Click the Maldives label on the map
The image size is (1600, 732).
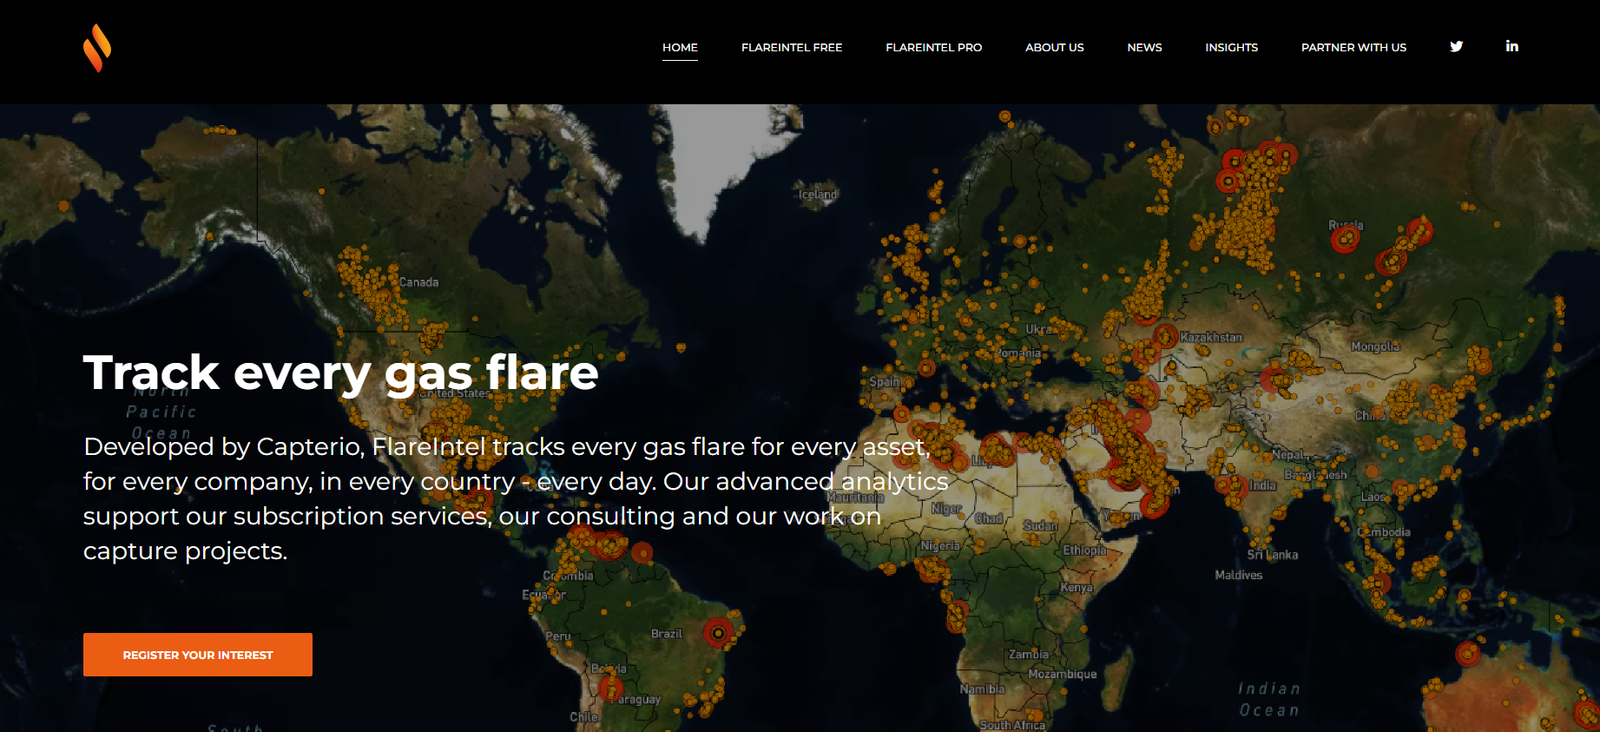pyautogui.click(x=1238, y=575)
